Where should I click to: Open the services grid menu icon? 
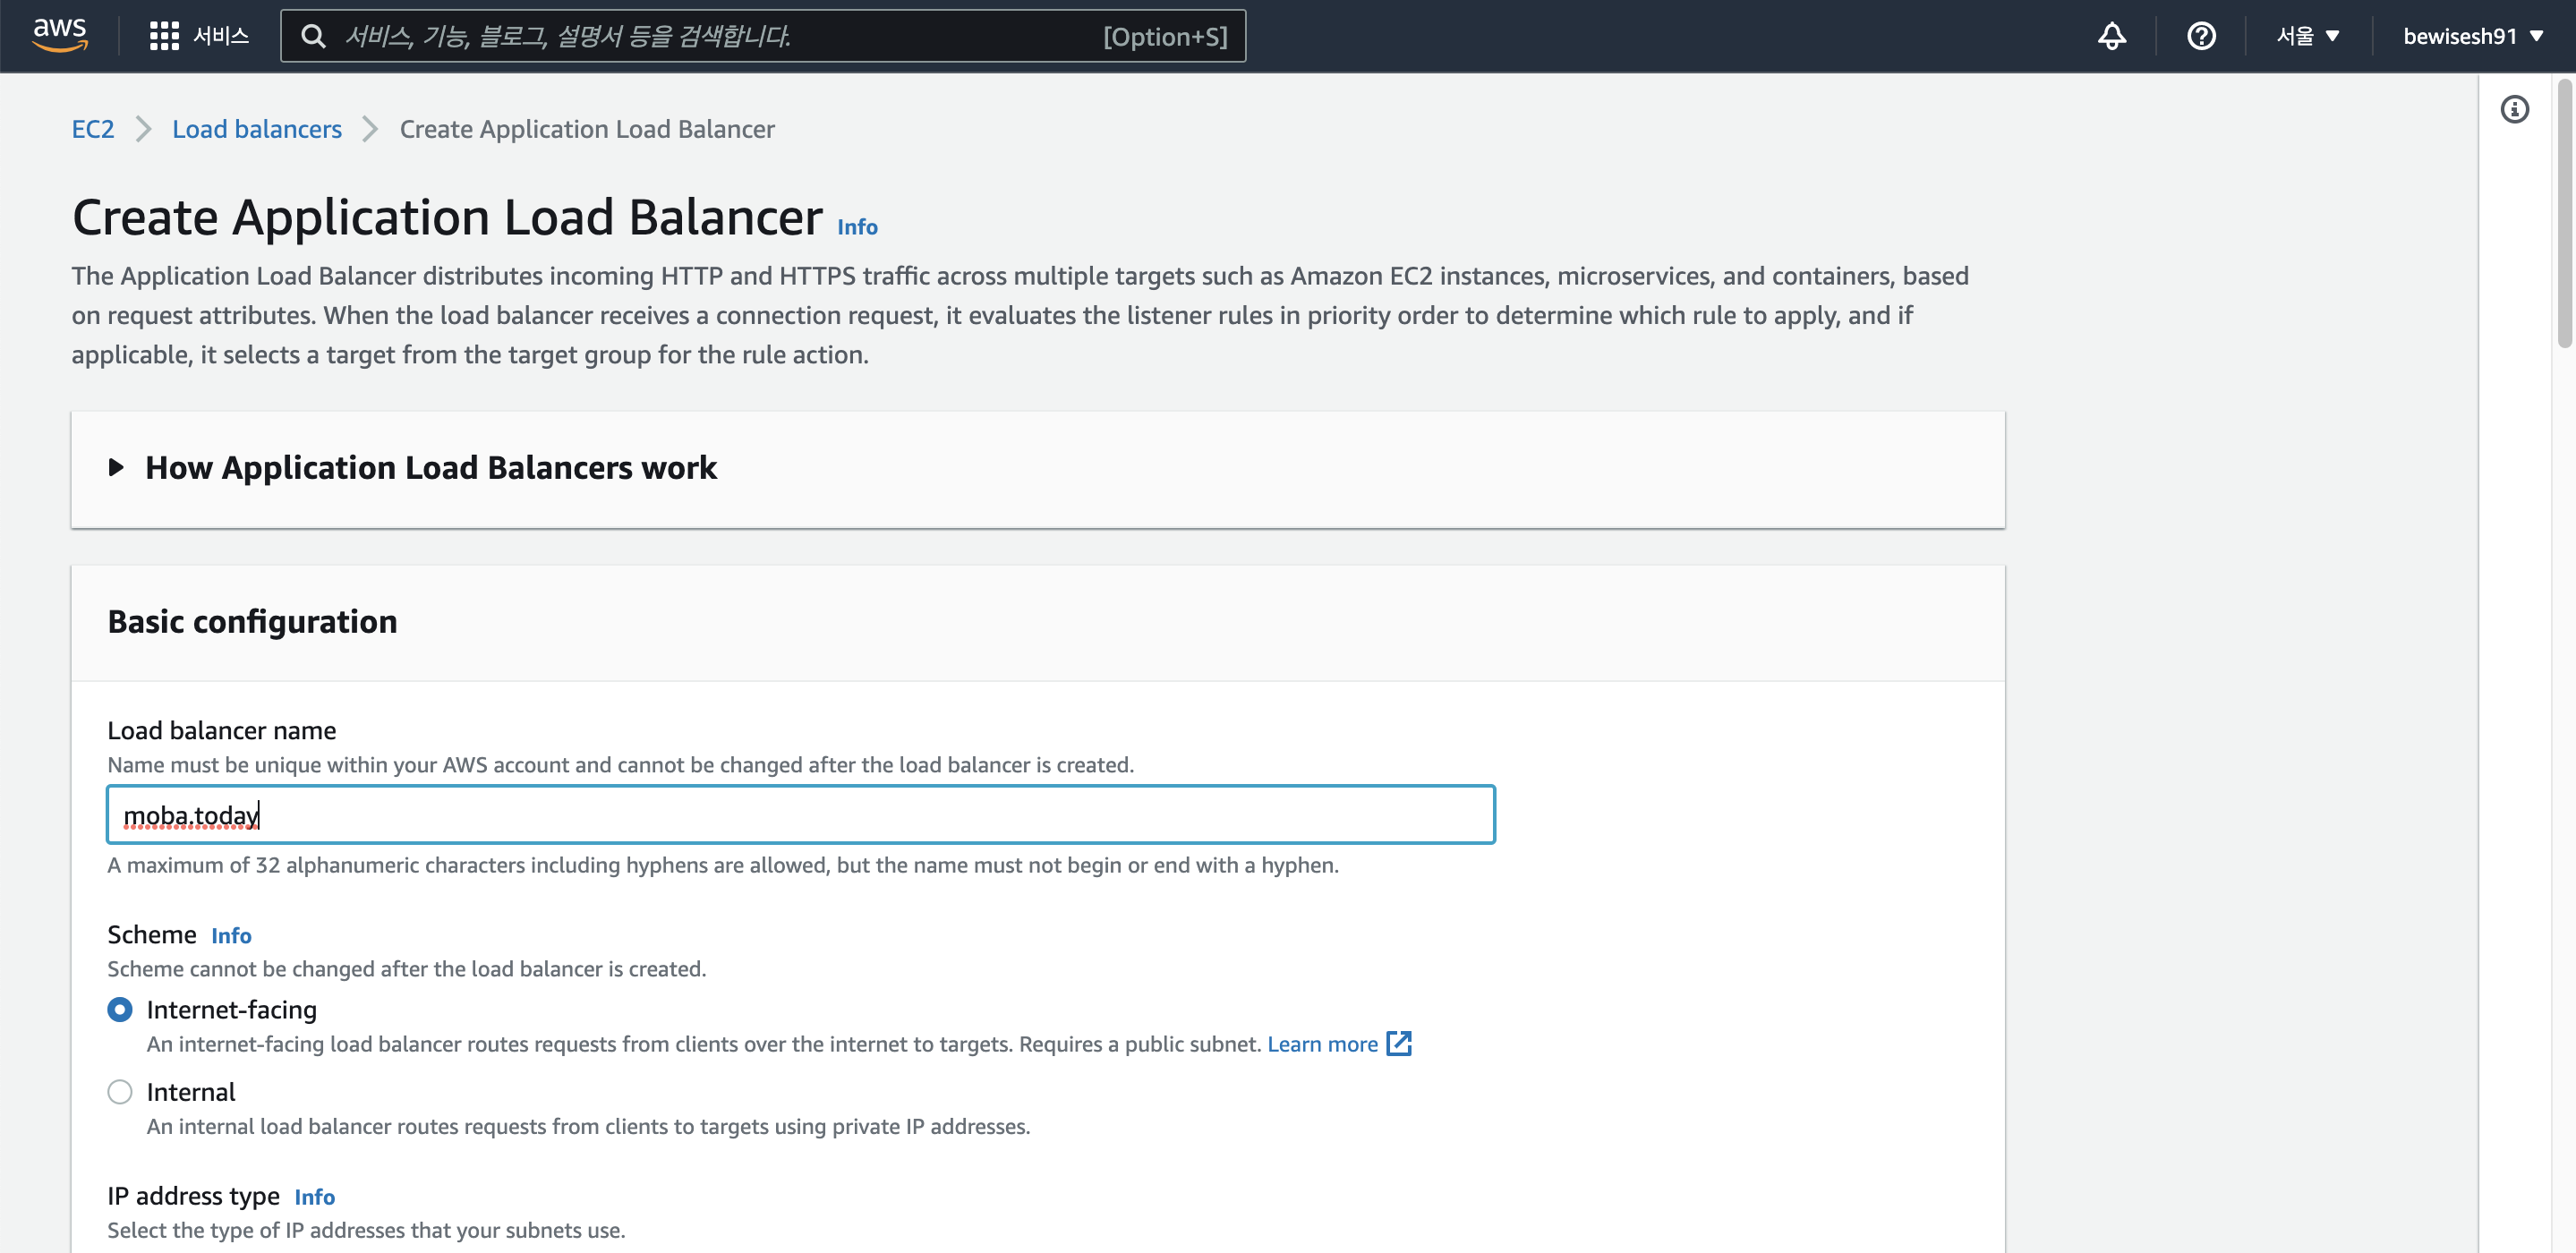point(164,36)
